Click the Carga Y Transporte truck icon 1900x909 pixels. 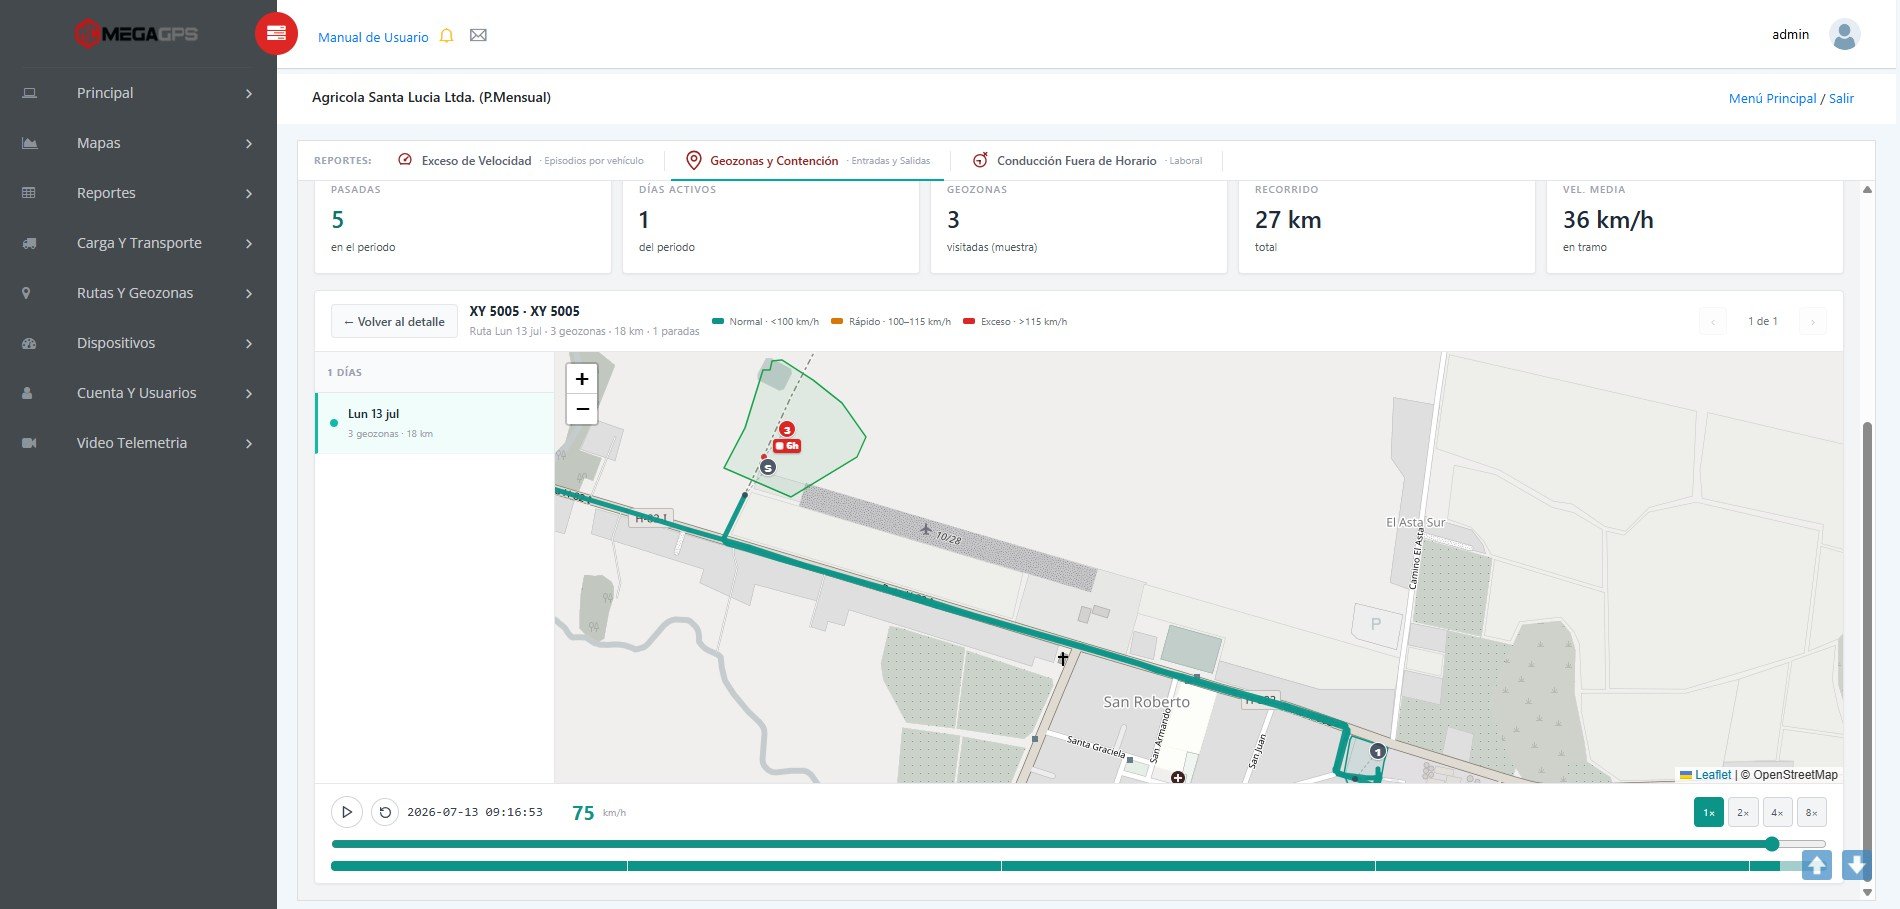tap(29, 243)
